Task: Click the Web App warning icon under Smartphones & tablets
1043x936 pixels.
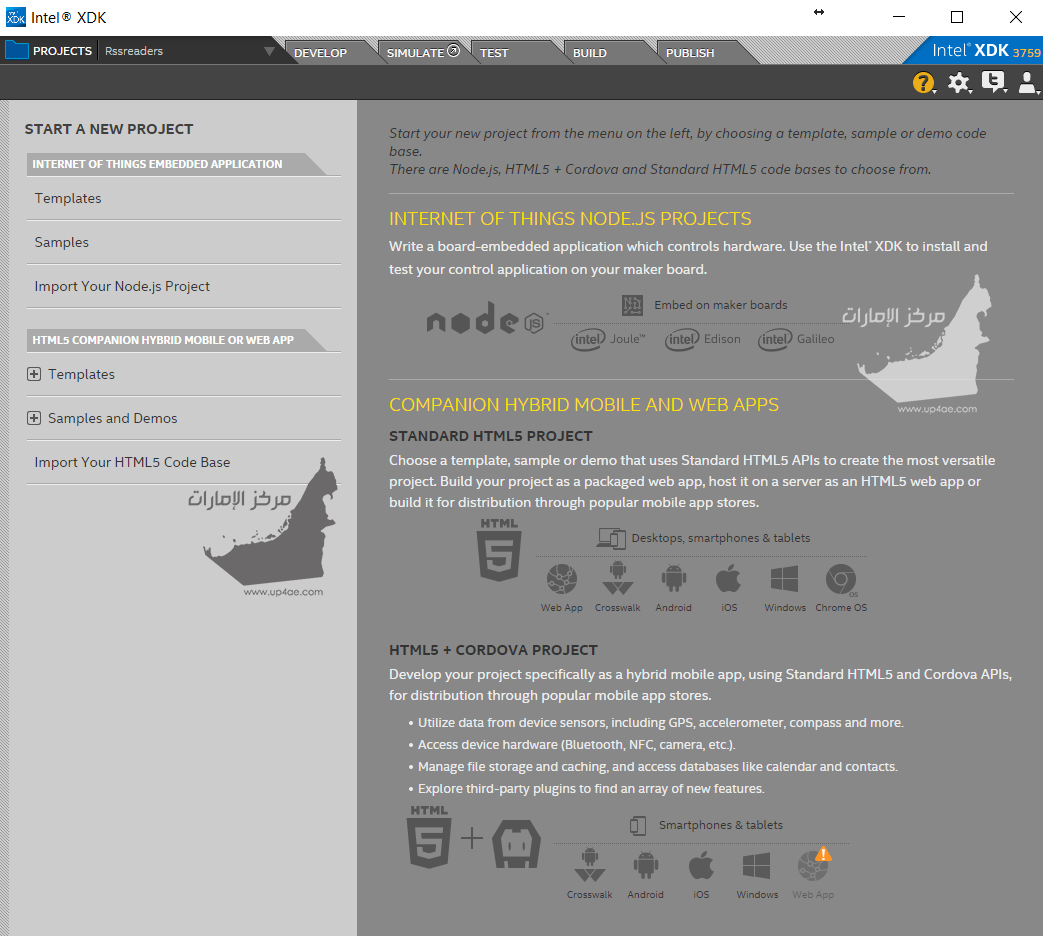Action: (x=814, y=864)
